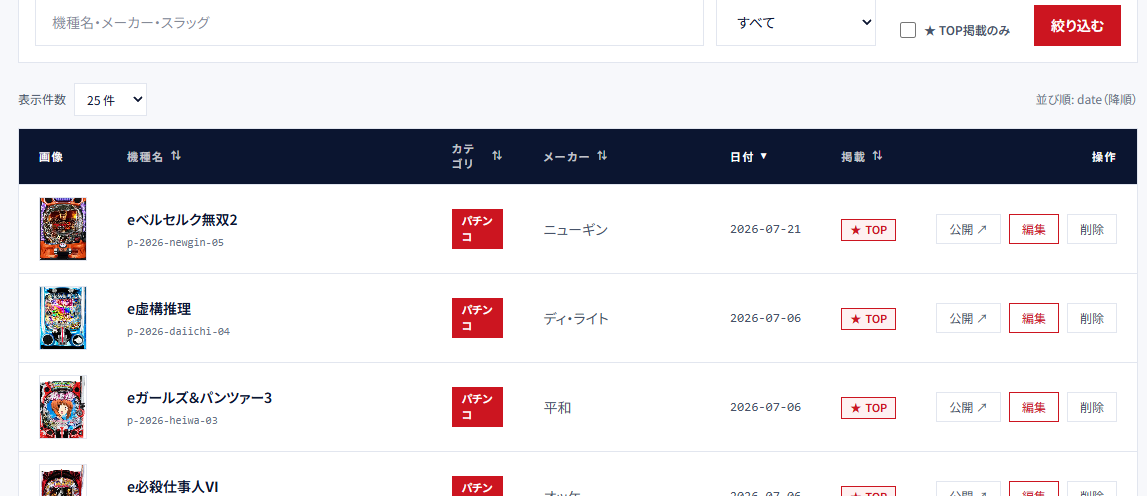Click 編集 for eガールズ&パンツァー3
Screen dimensions: 1147x496
pos(1034,407)
